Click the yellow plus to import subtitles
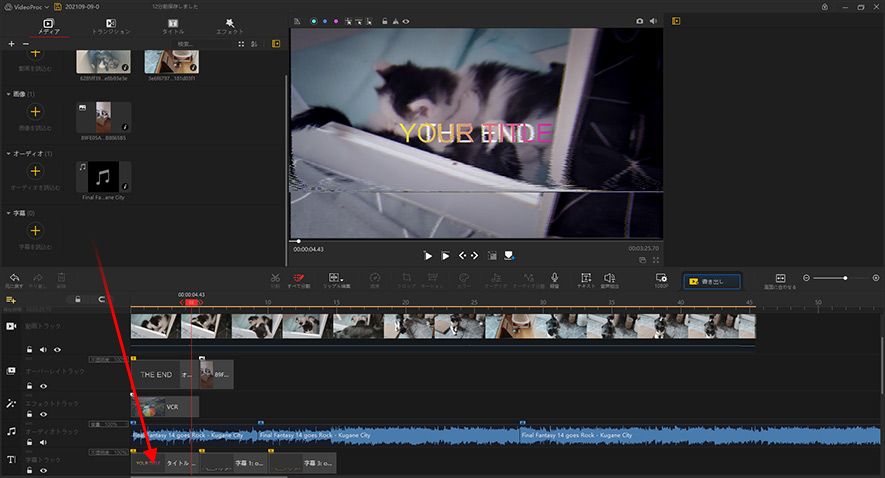Viewport: 885px width, 478px height. pos(35,230)
